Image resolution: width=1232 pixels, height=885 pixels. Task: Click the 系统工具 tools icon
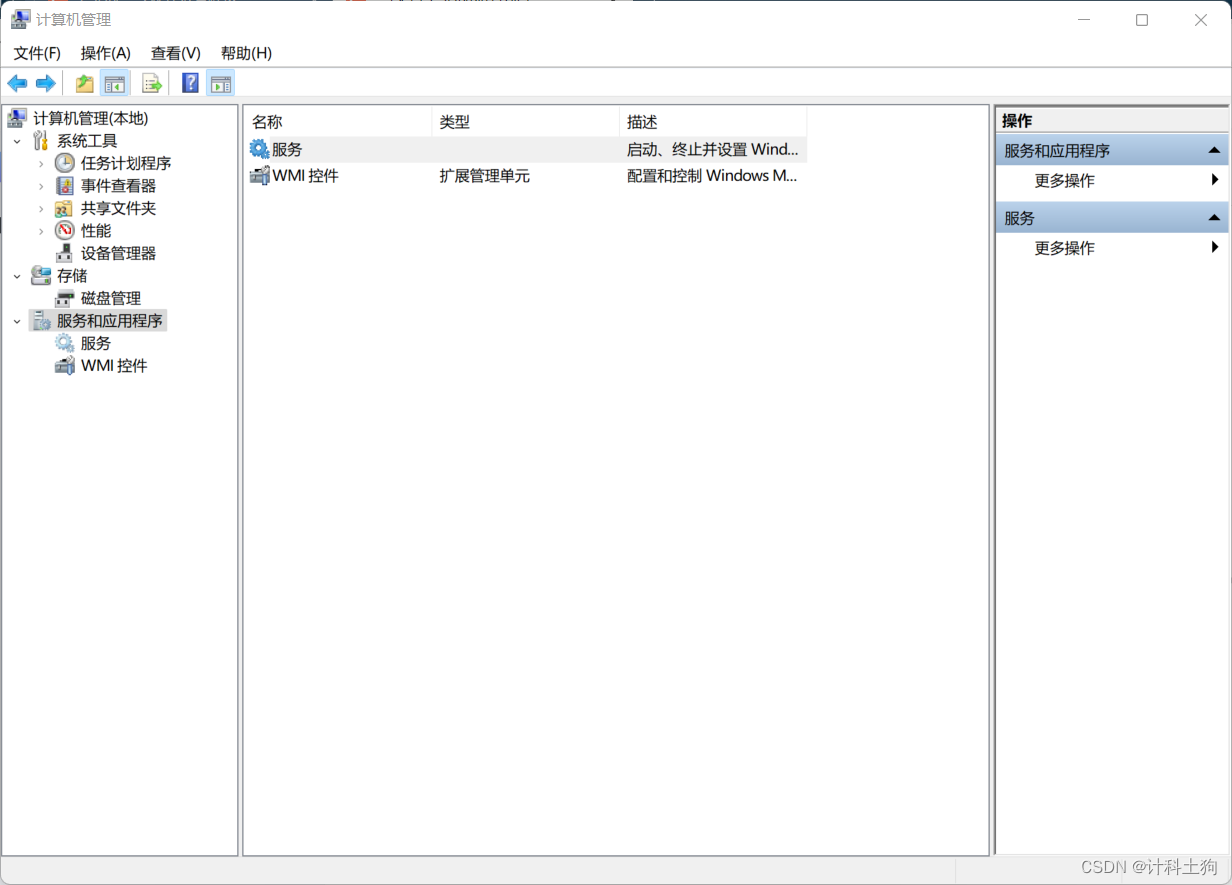(x=40, y=141)
